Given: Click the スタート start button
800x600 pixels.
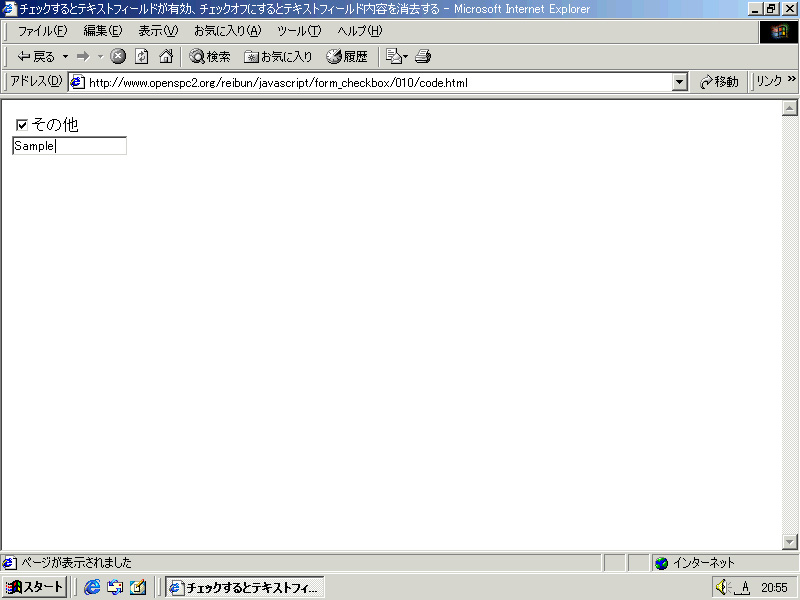Looking at the screenshot, I should coord(35,587).
